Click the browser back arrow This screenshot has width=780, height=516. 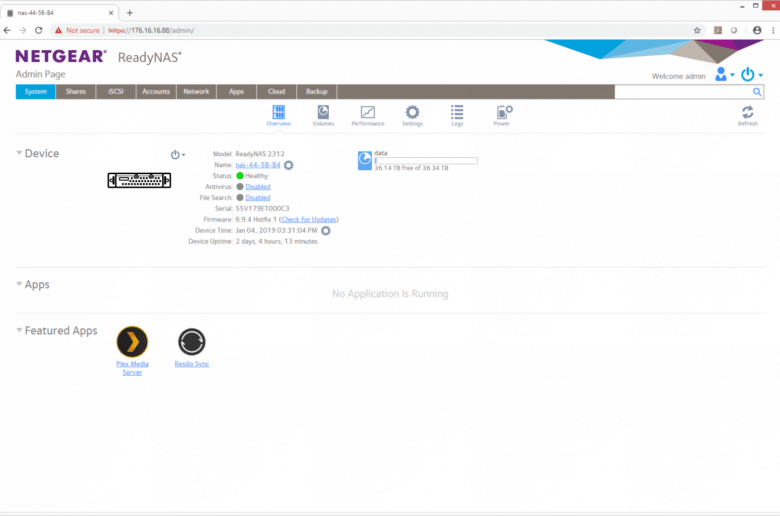[x=7, y=30]
